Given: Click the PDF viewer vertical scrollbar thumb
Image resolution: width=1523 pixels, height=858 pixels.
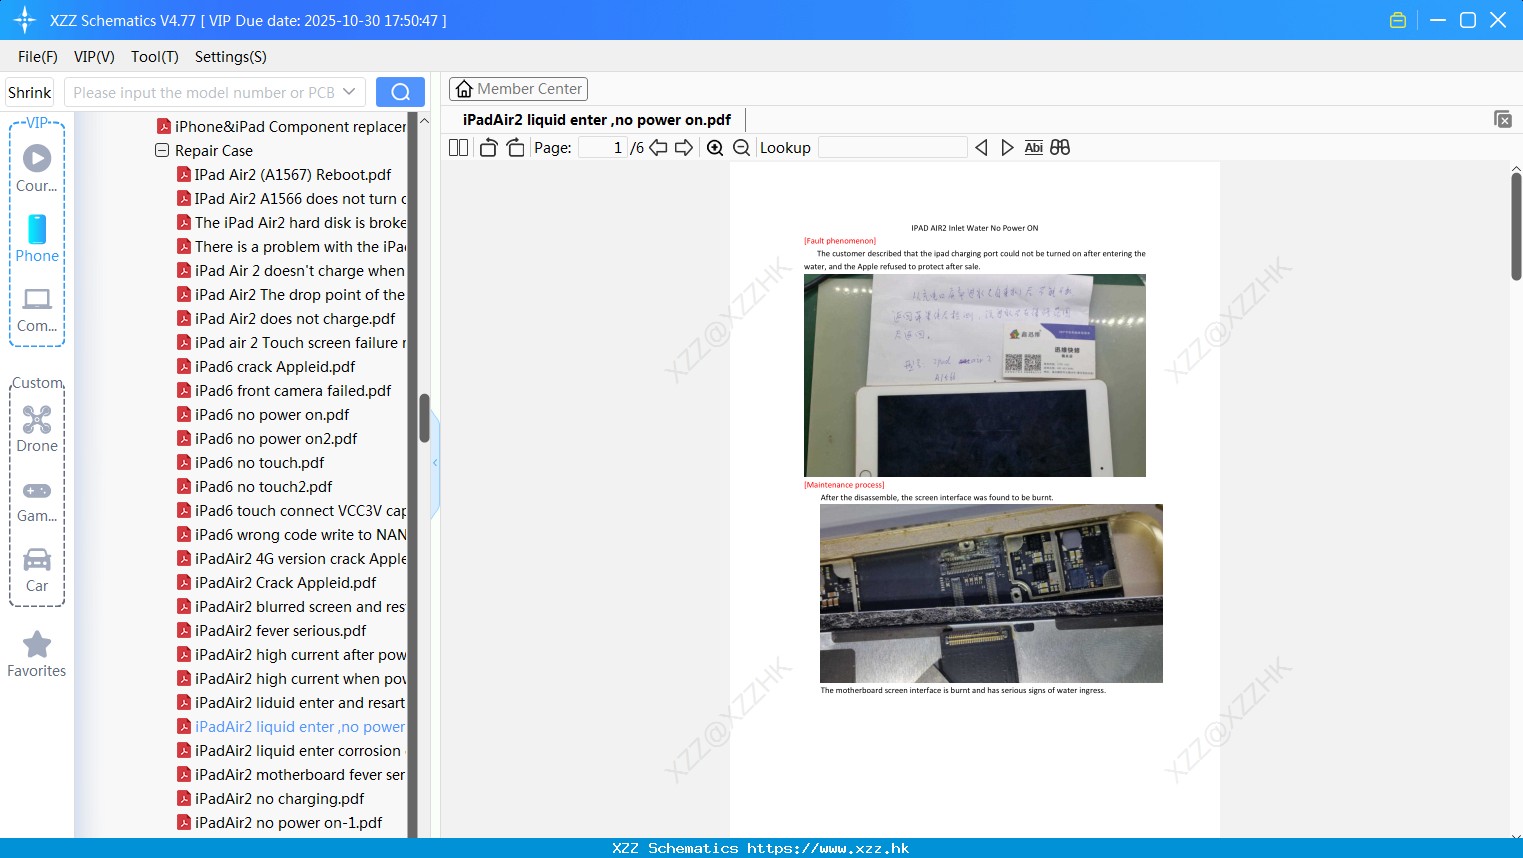Looking at the screenshot, I should [x=1516, y=226].
